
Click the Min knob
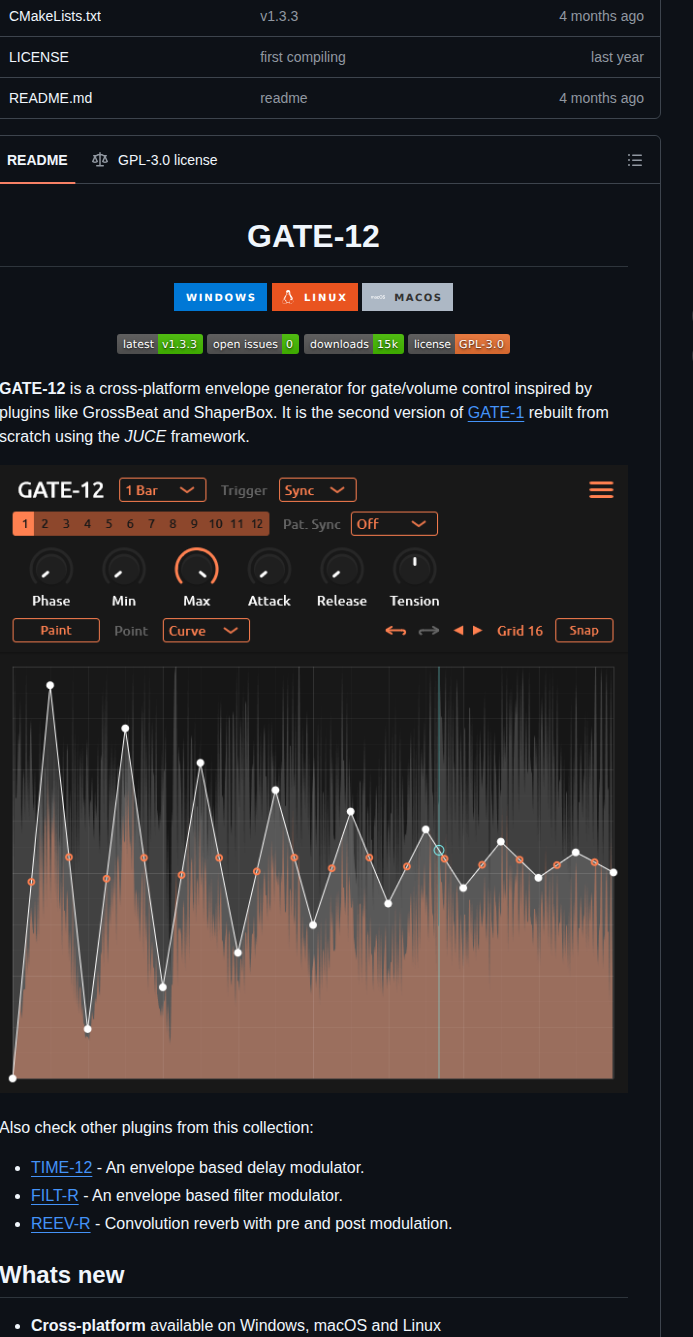click(x=124, y=568)
